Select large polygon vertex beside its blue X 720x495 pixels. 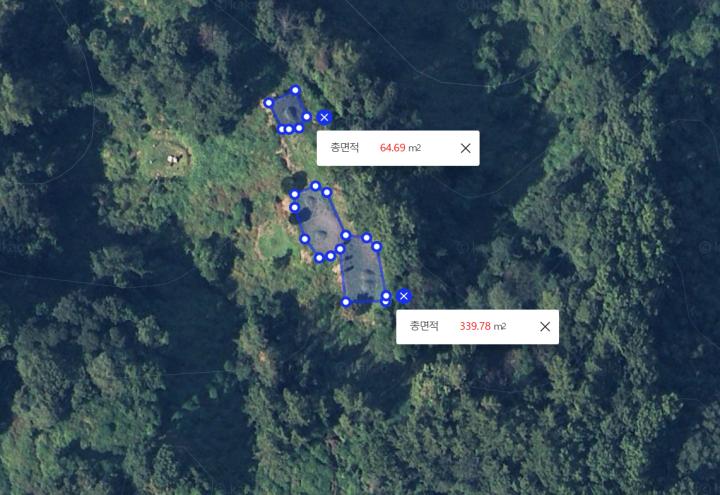(x=386, y=296)
